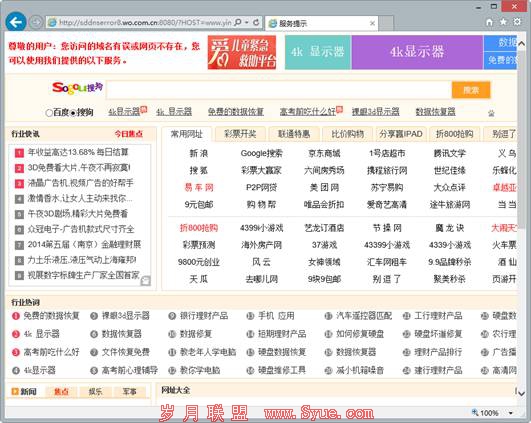Select the 军事 news tab
Image resolution: width=531 pixels, height=423 pixels.
tap(129, 392)
